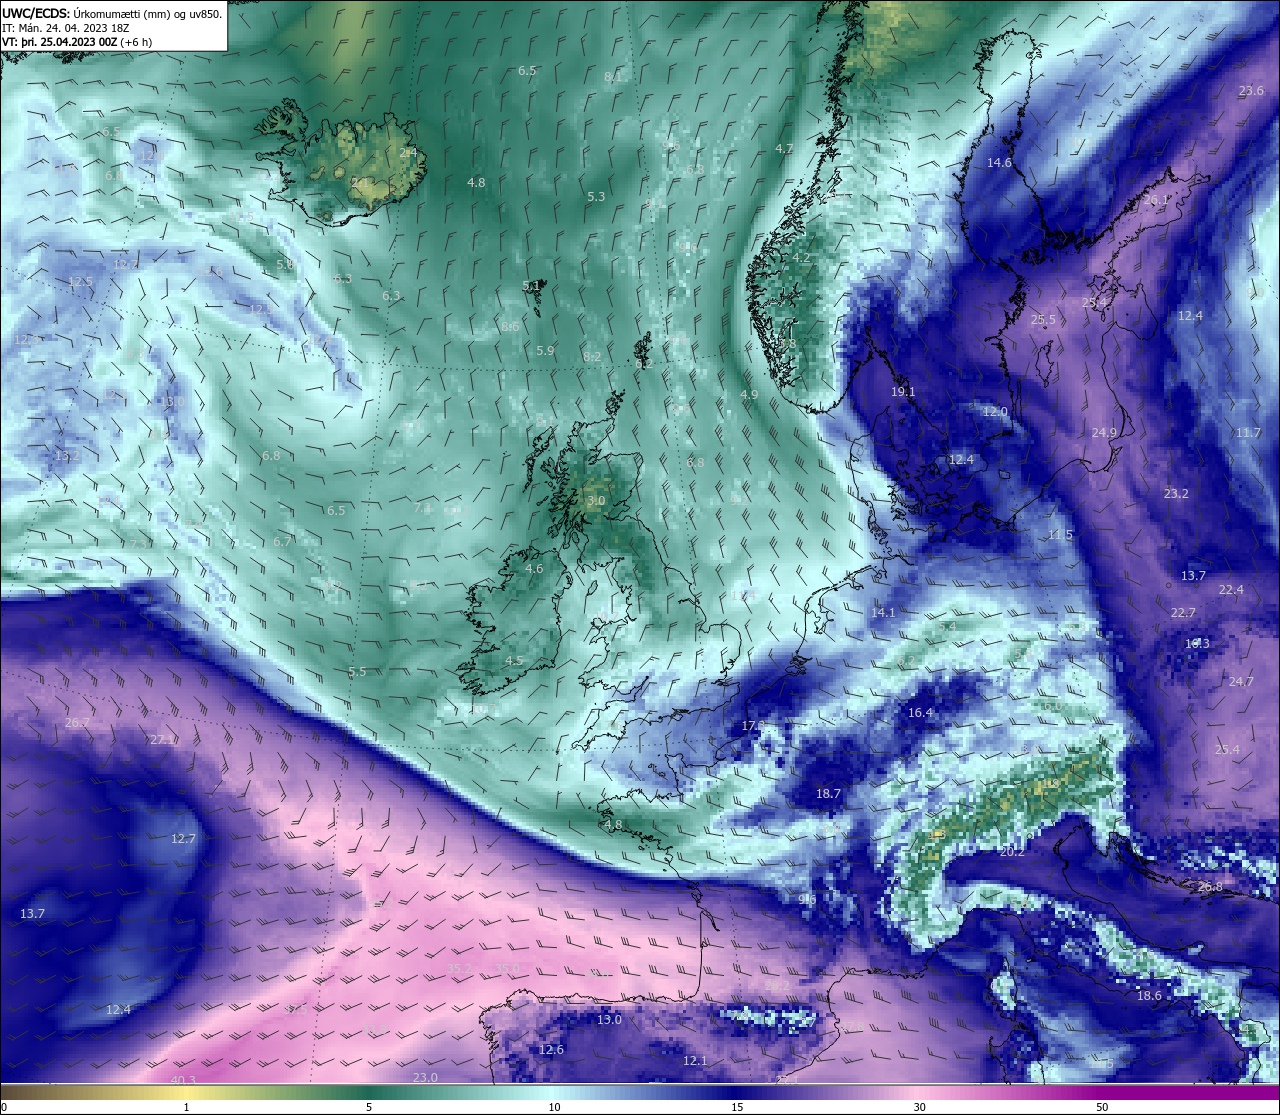Click the 23.6 value at top right
The image size is (1280, 1115).
(x=1251, y=91)
